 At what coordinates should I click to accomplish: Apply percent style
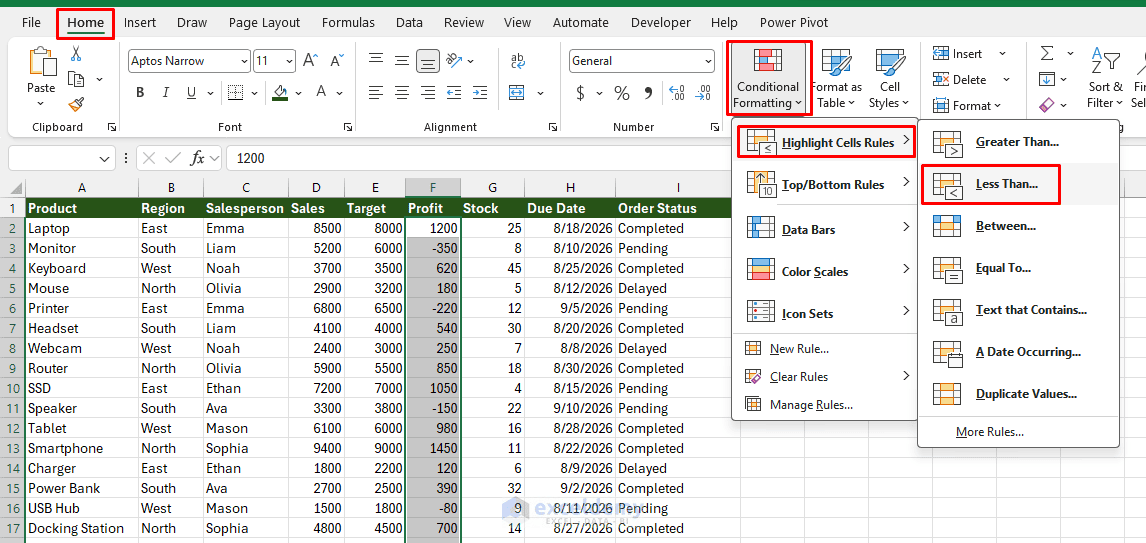621,93
